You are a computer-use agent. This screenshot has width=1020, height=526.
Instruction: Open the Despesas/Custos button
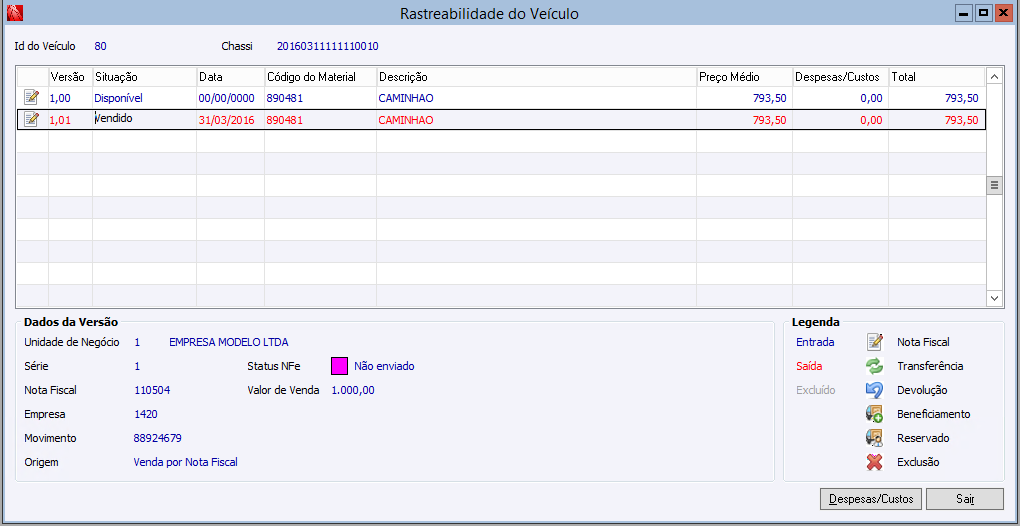[871, 499]
